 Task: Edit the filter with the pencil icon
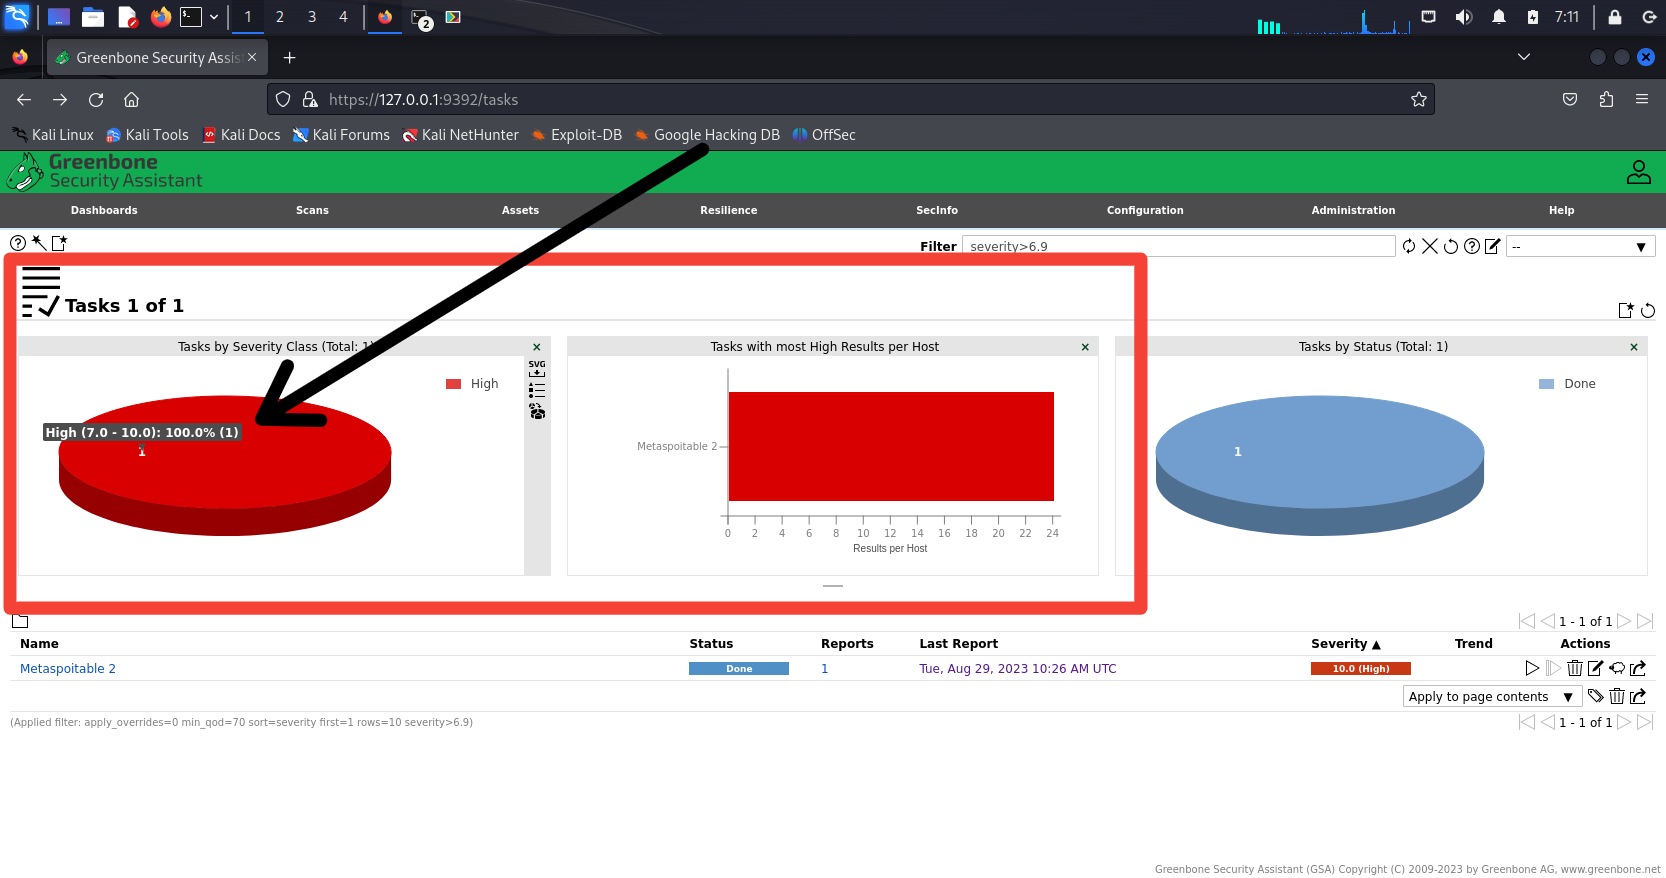click(x=1493, y=246)
